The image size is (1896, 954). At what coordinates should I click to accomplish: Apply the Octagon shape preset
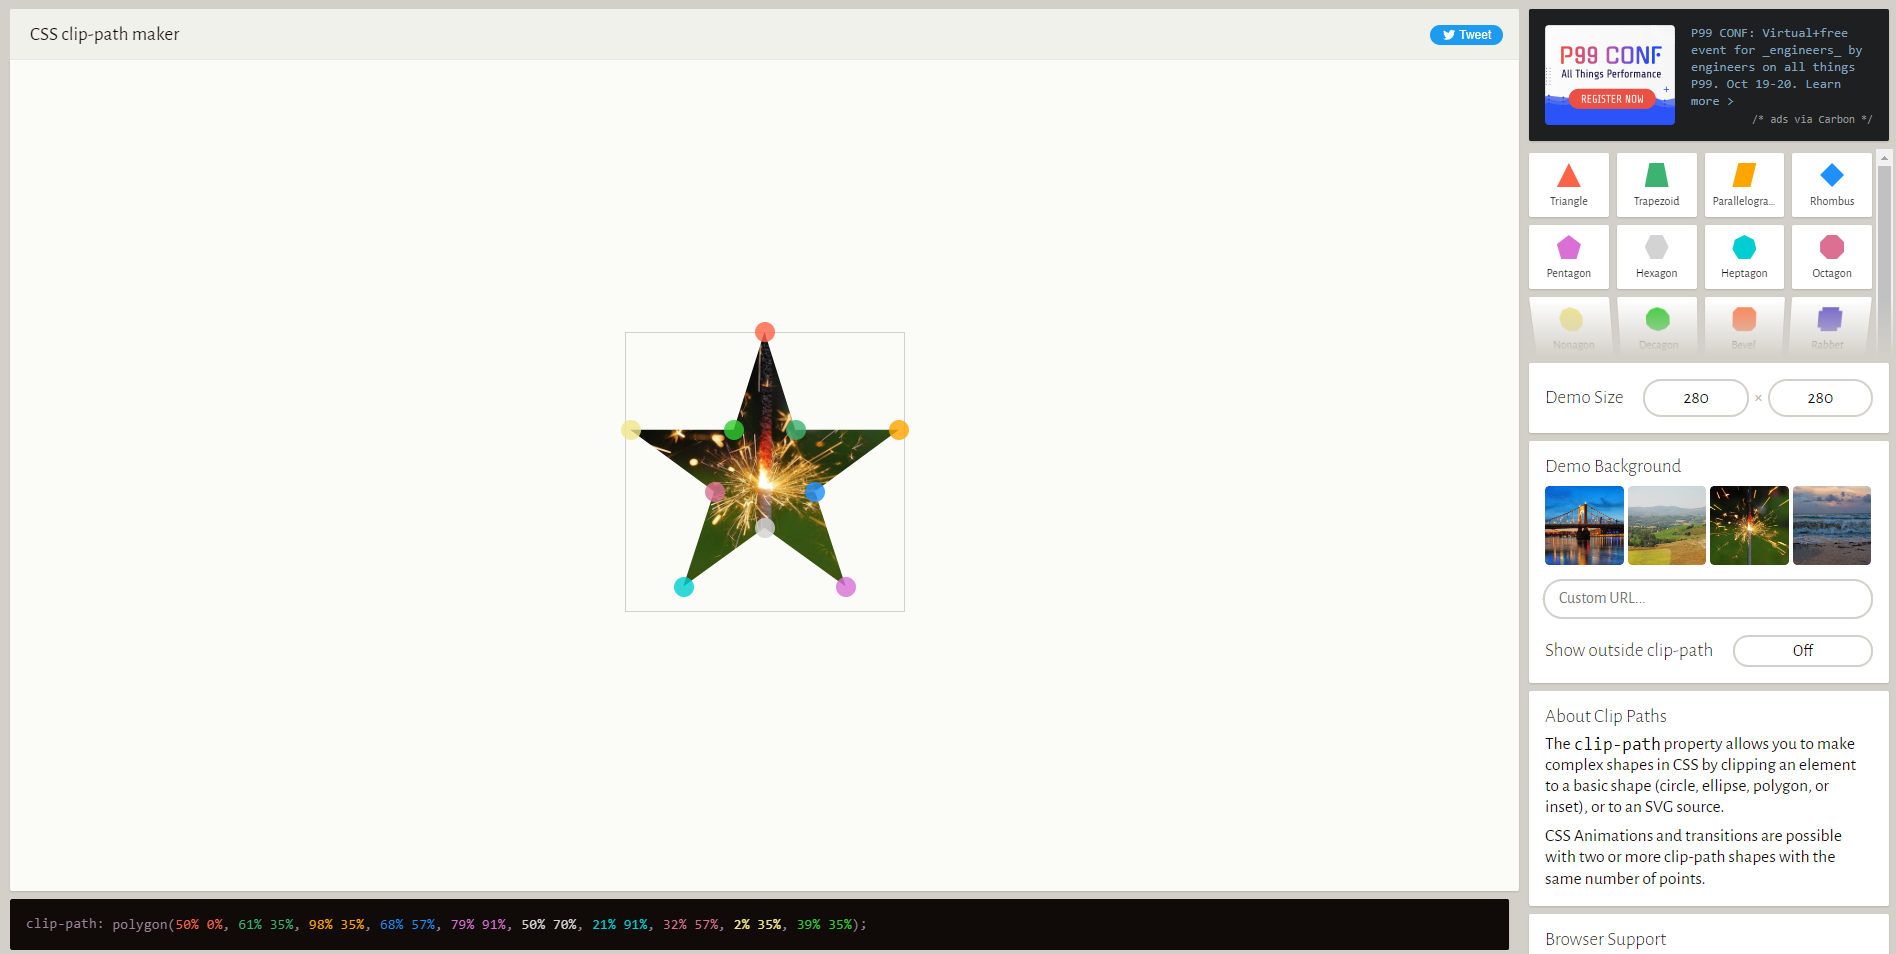[x=1831, y=257]
